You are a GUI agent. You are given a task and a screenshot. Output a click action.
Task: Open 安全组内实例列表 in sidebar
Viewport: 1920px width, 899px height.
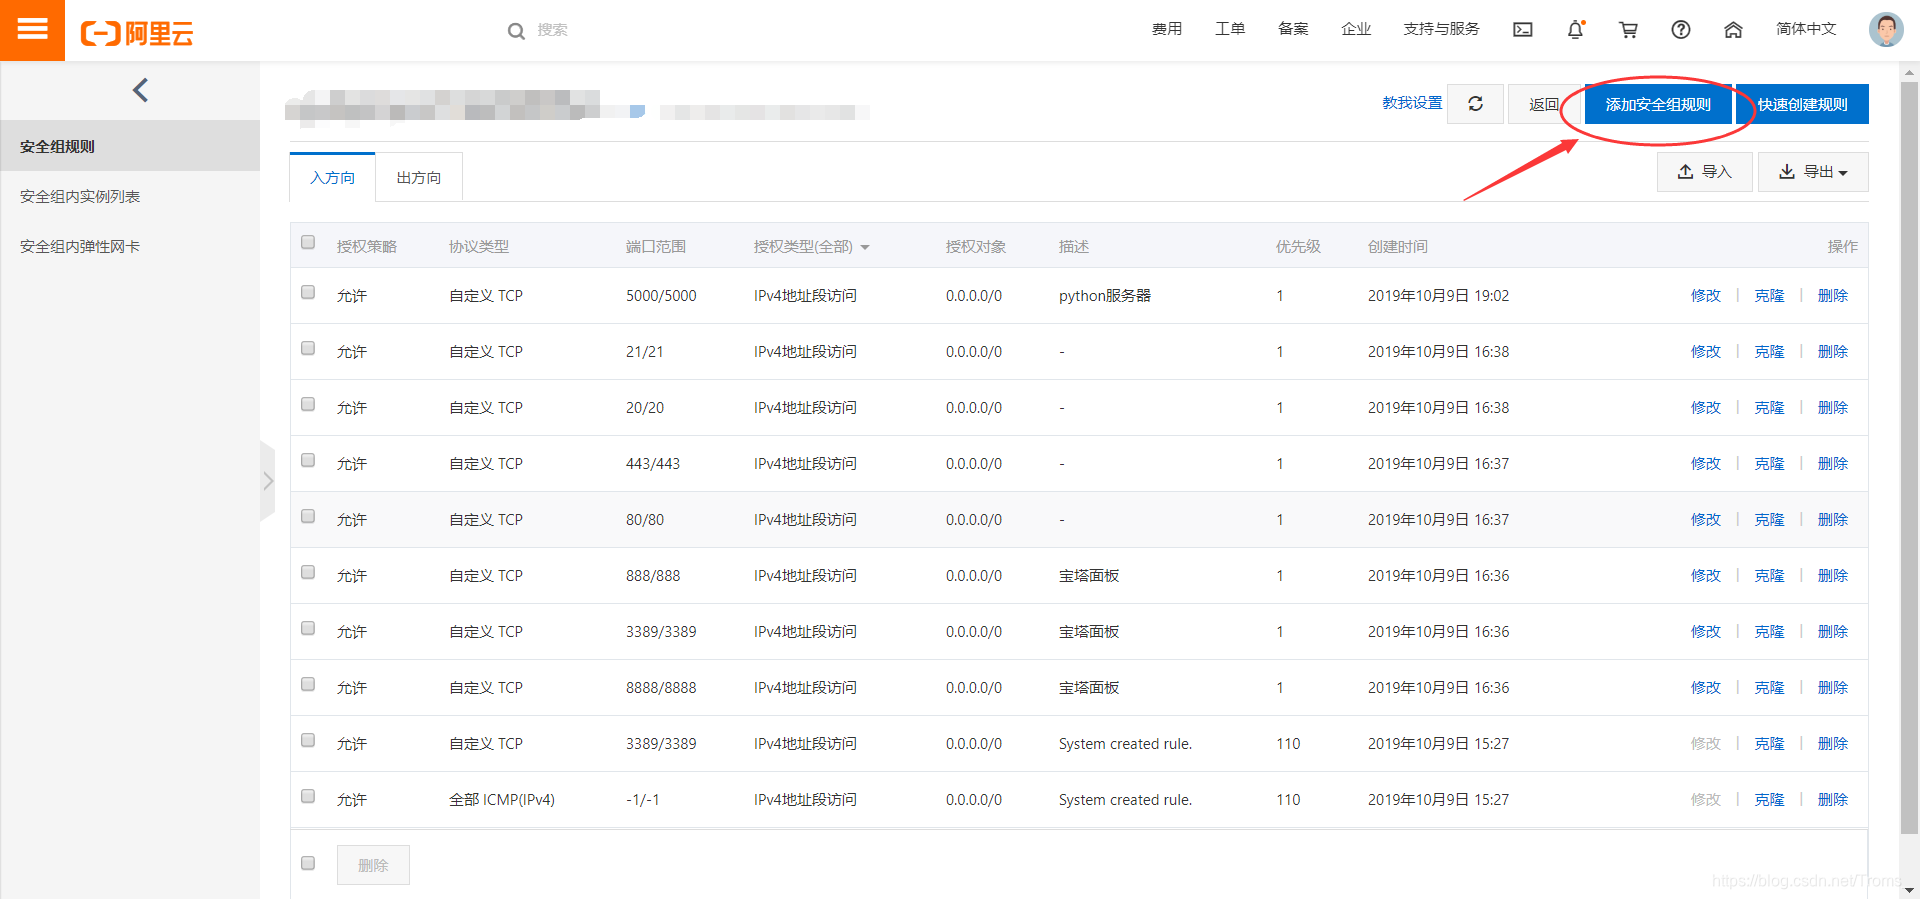(x=130, y=196)
